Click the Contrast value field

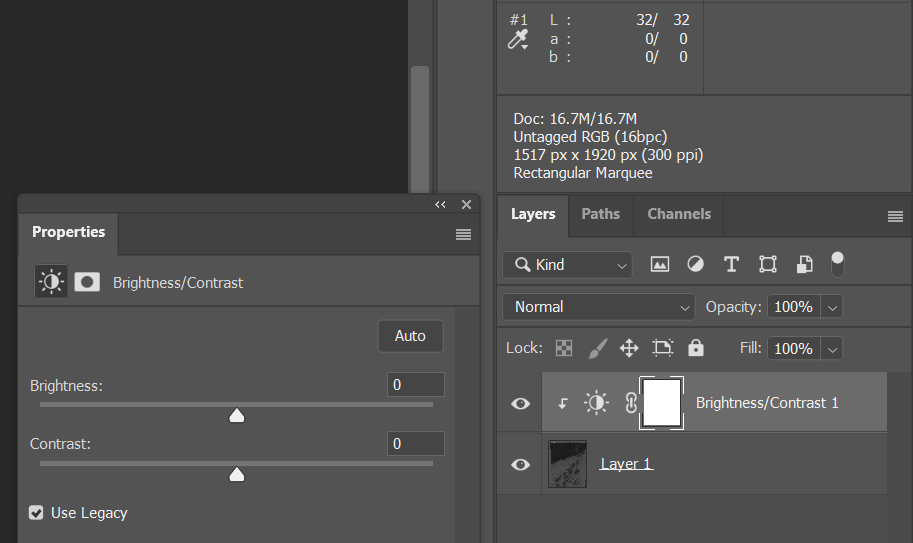click(x=416, y=443)
